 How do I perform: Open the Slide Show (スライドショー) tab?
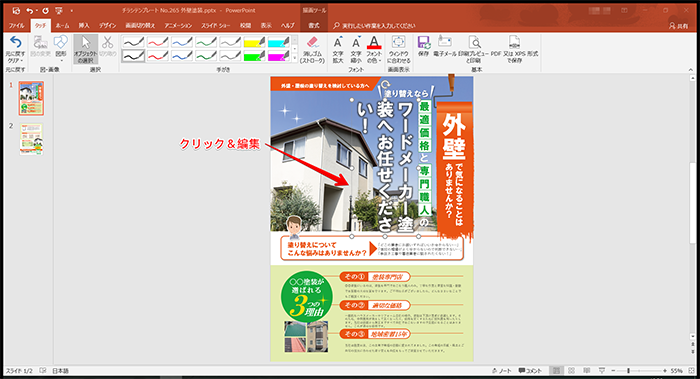pyautogui.click(x=216, y=25)
